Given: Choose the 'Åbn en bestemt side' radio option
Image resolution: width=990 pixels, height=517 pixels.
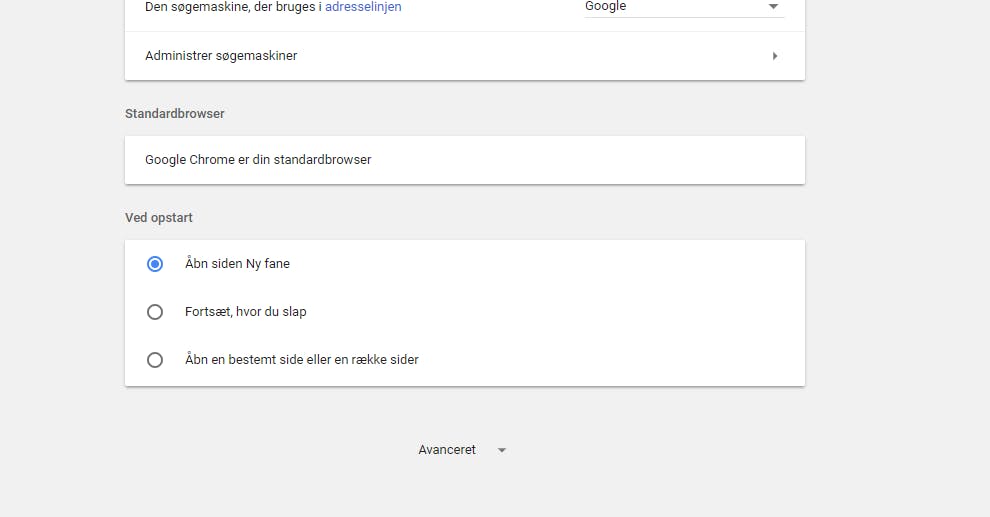Looking at the screenshot, I should click(155, 360).
